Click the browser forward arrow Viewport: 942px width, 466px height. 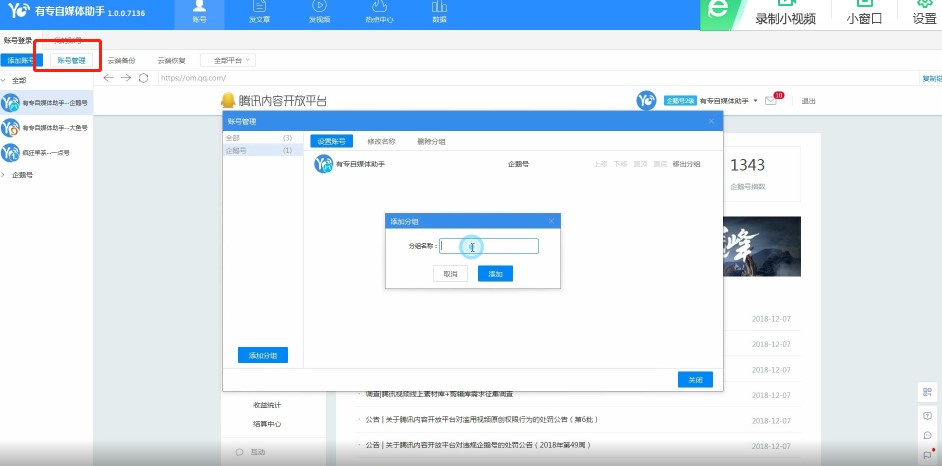127,78
